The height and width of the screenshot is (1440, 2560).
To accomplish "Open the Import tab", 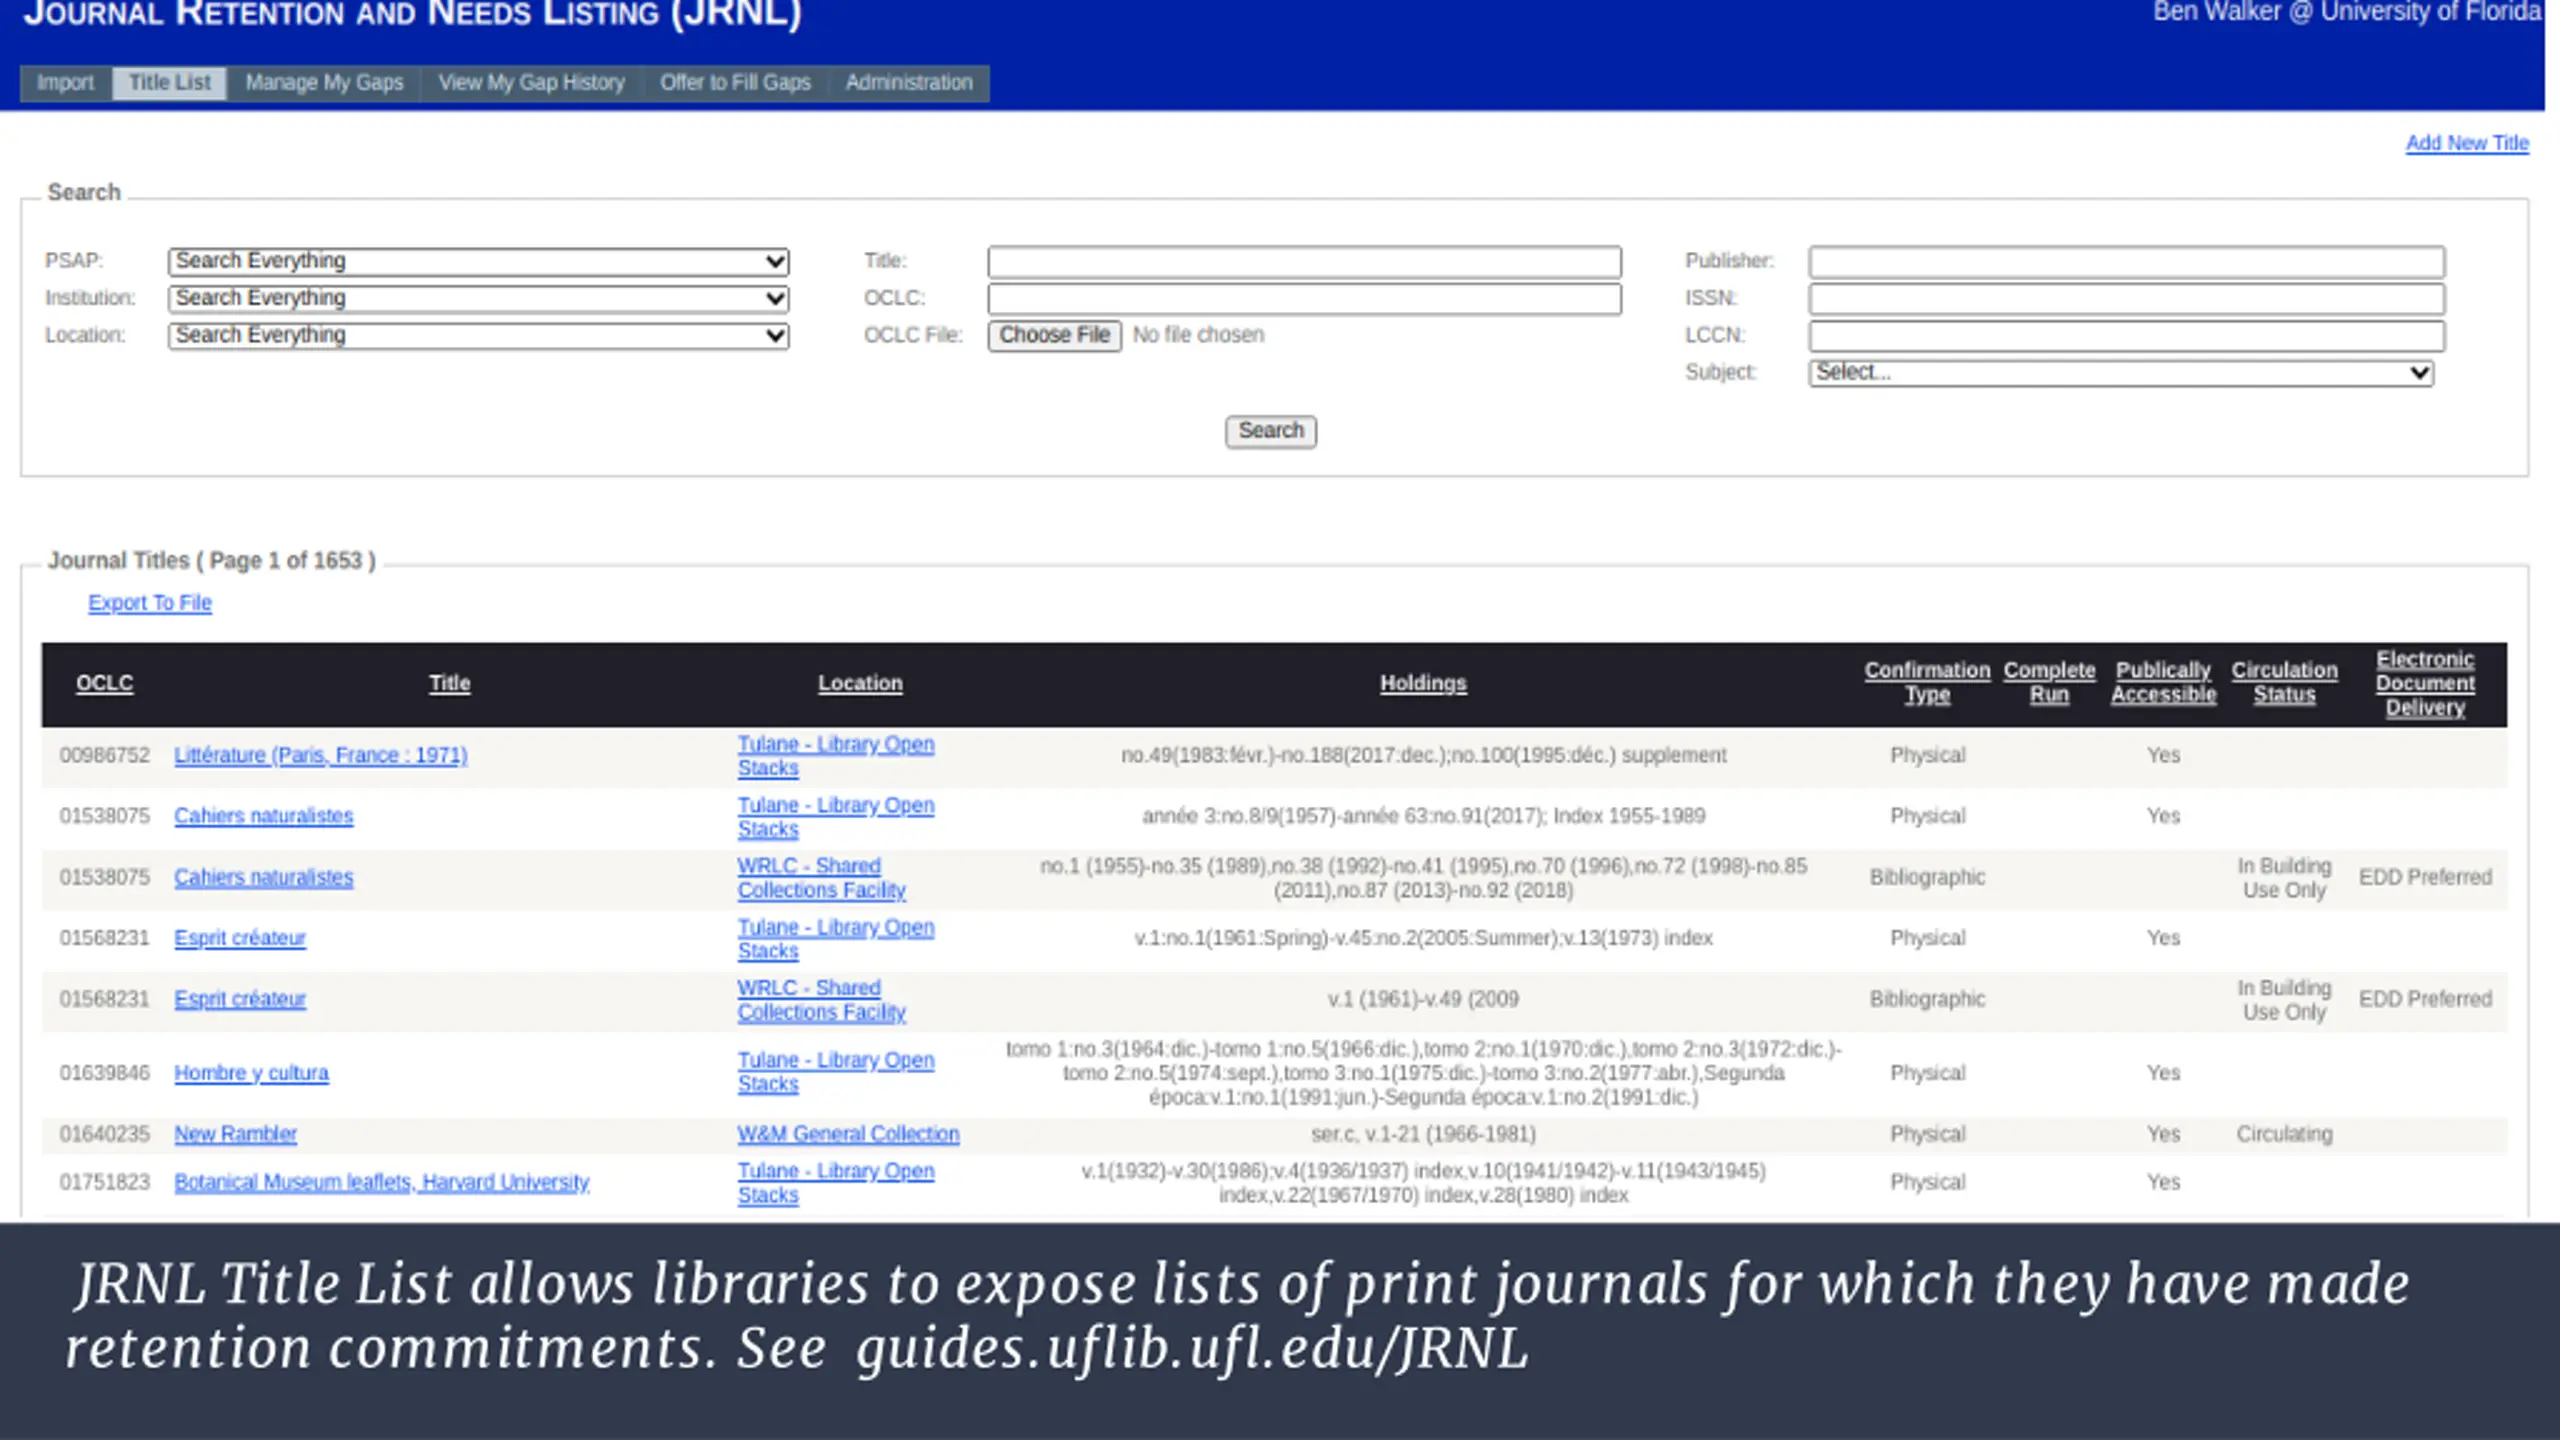I will pos(65,83).
